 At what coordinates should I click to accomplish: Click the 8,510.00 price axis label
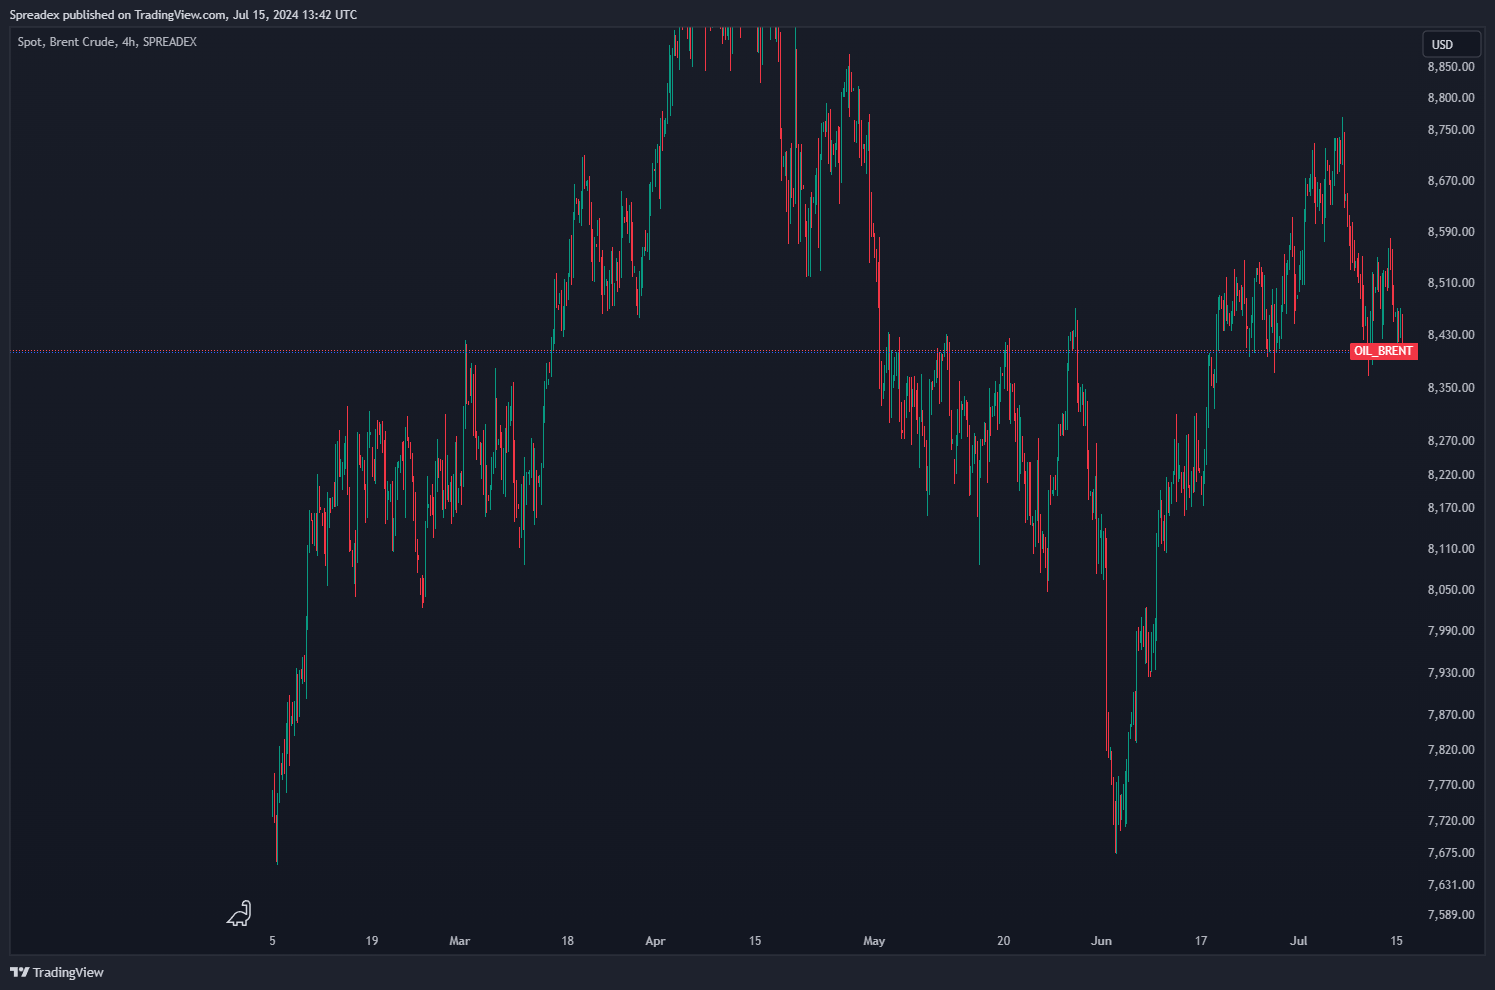tap(1451, 283)
